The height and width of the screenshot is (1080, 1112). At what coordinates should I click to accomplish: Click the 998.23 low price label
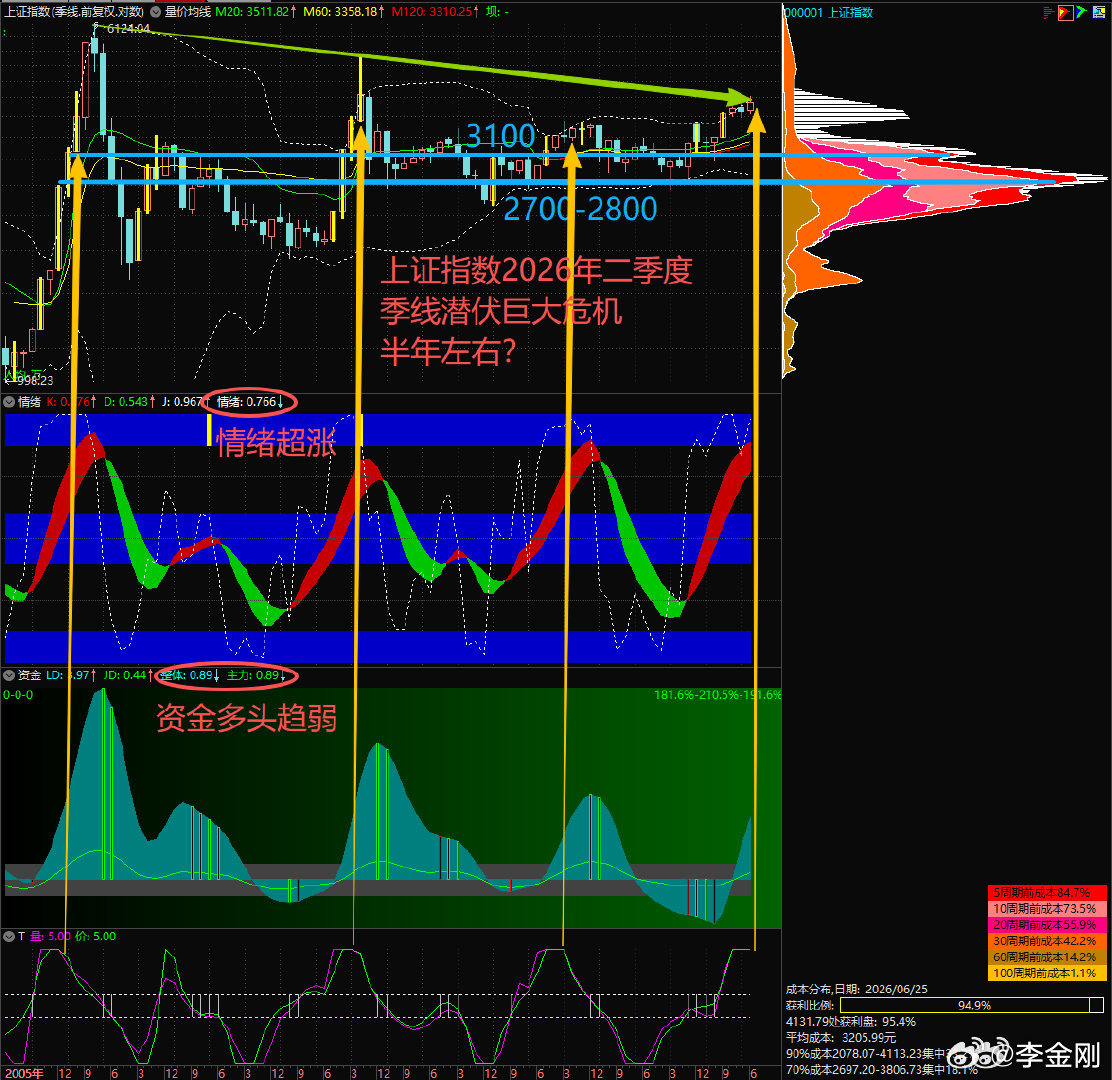pyautogui.click(x=33, y=380)
